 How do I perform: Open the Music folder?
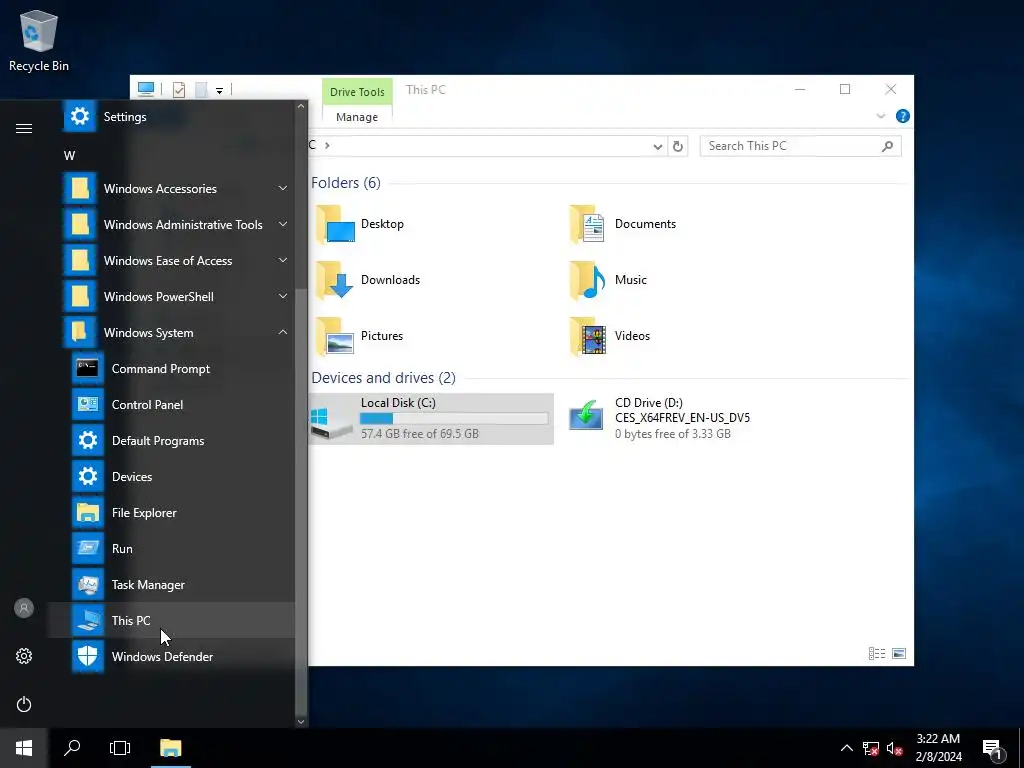pyautogui.click(x=608, y=280)
